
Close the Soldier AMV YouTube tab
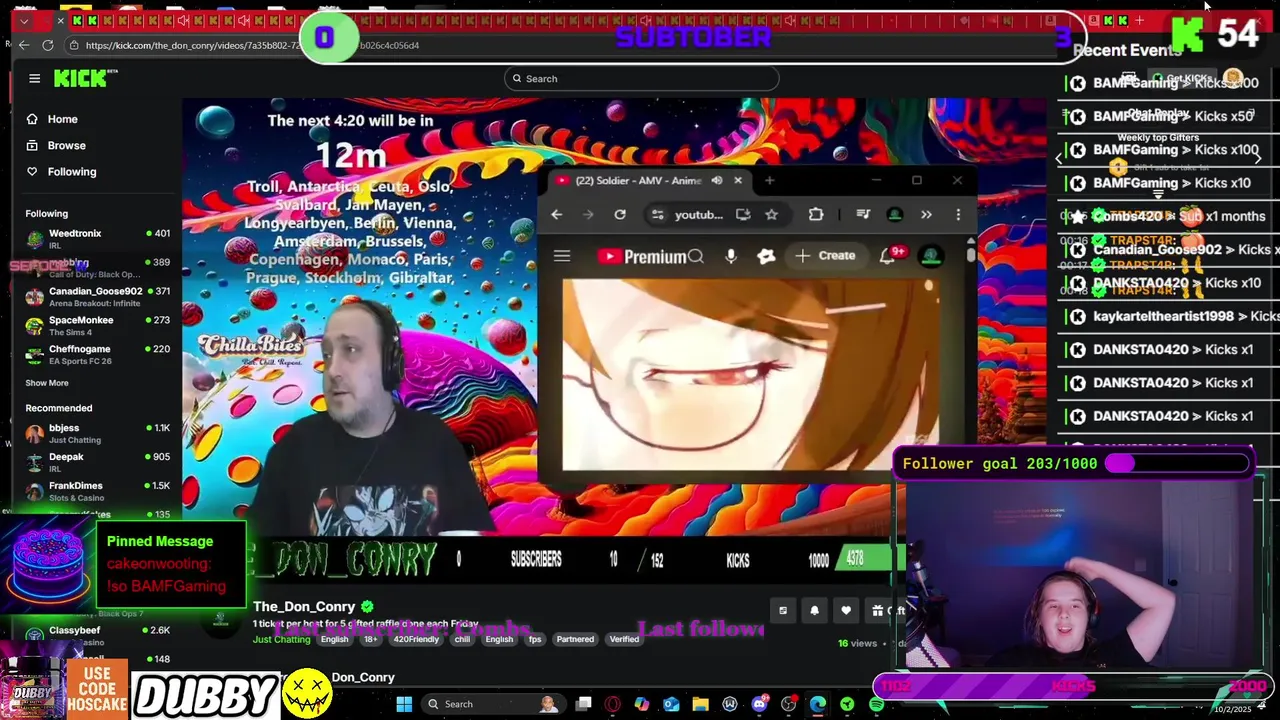tap(738, 180)
